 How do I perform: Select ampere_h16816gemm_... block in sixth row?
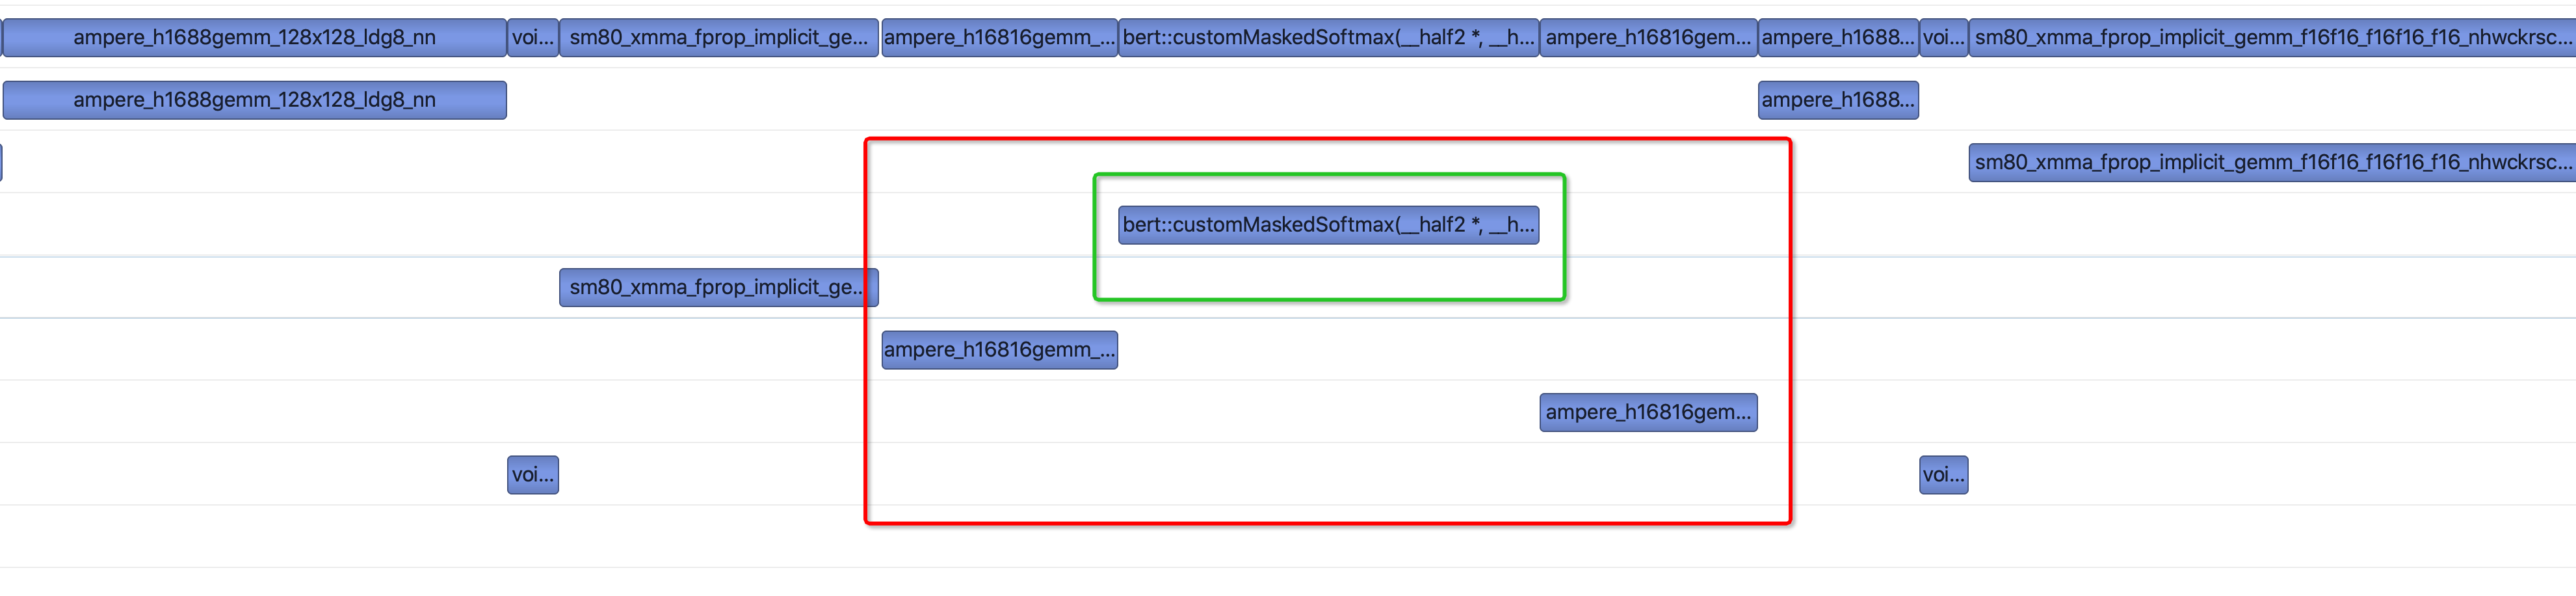pyautogui.click(x=999, y=350)
